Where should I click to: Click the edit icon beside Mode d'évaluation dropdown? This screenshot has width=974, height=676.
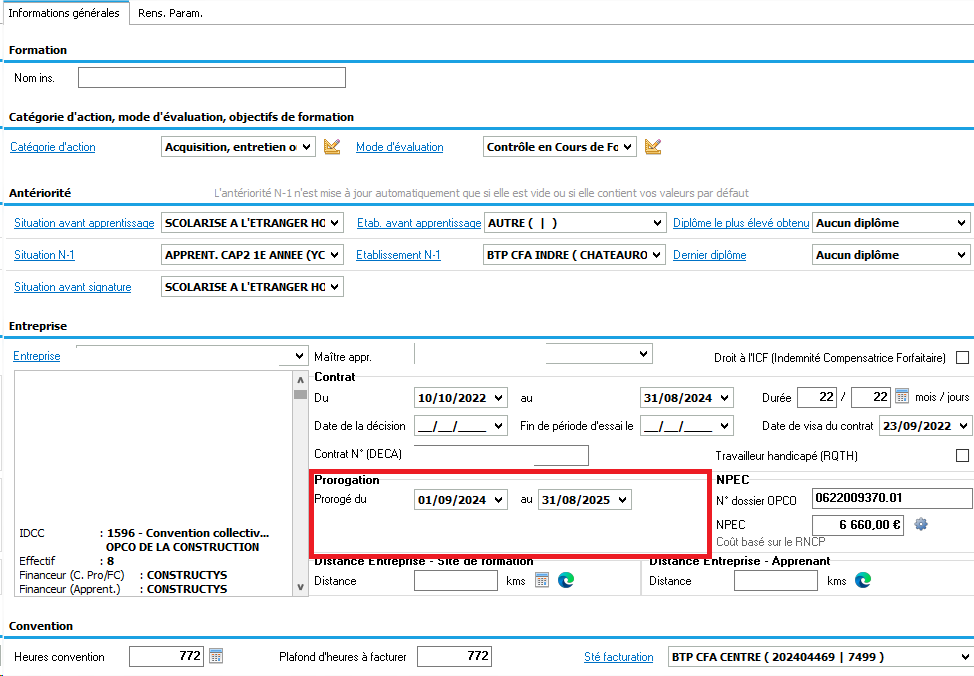[x=653, y=147]
